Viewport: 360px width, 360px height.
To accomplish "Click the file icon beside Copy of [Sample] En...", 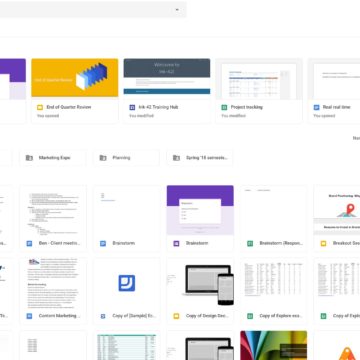I will click(x=103, y=316).
